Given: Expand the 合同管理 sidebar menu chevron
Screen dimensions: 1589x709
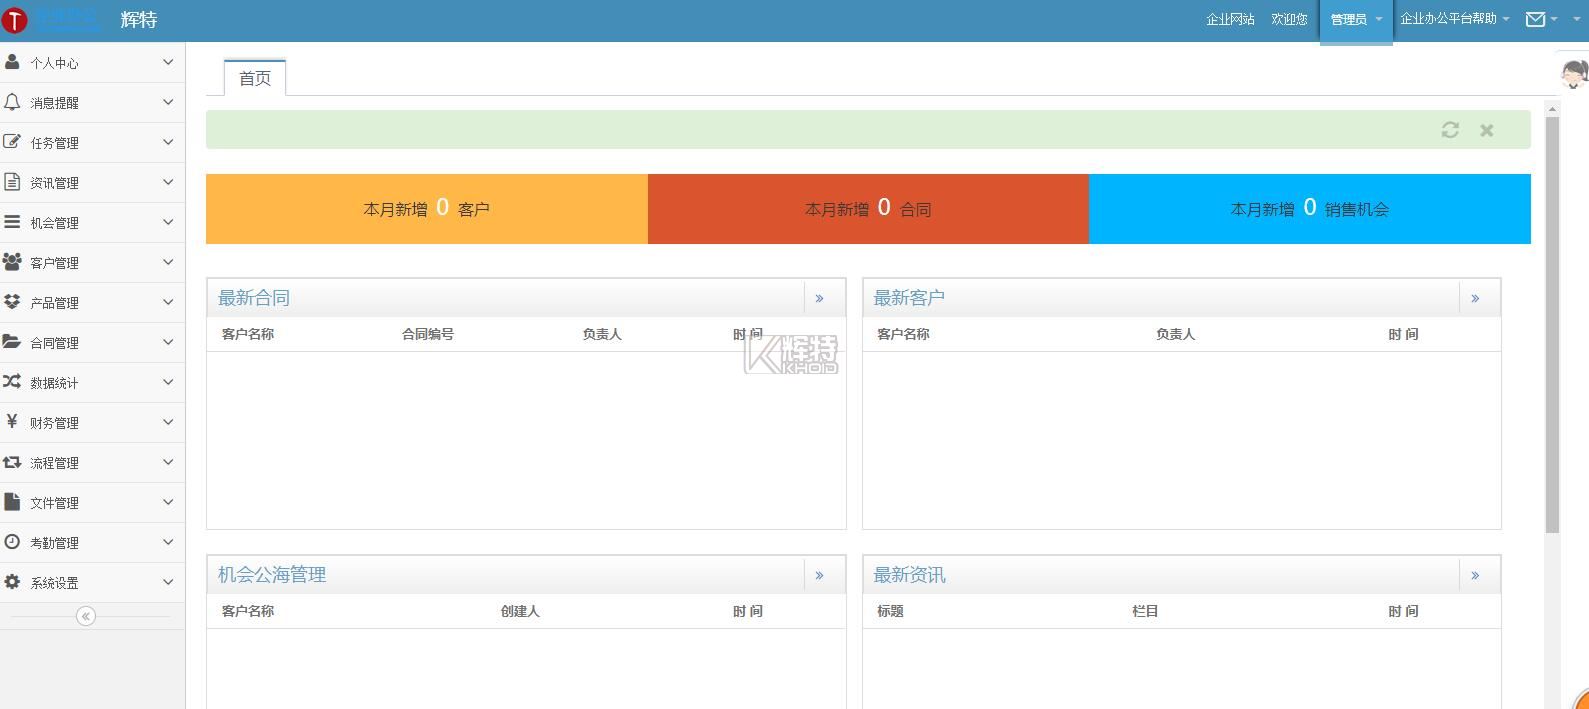Looking at the screenshot, I should click(x=168, y=342).
